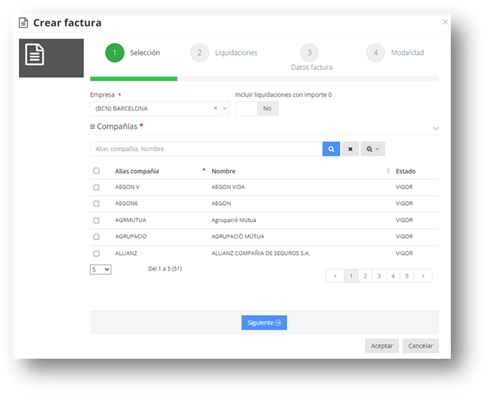The width and height of the screenshot is (486, 394).
Task: Clear the Empresa BARCELONA selection
Action: tap(215, 108)
